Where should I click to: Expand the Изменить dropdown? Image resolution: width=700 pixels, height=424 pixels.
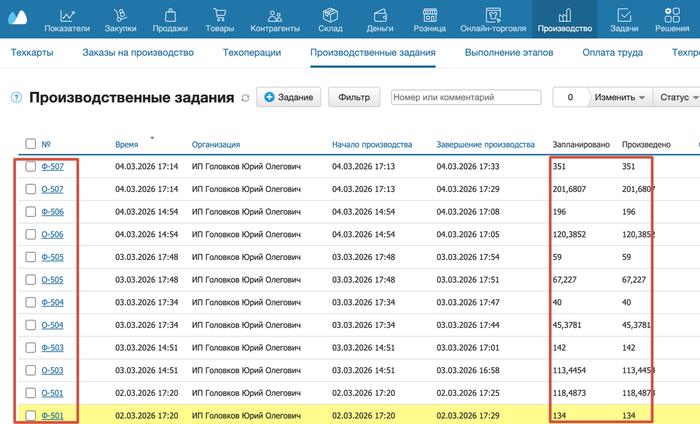click(x=620, y=98)
